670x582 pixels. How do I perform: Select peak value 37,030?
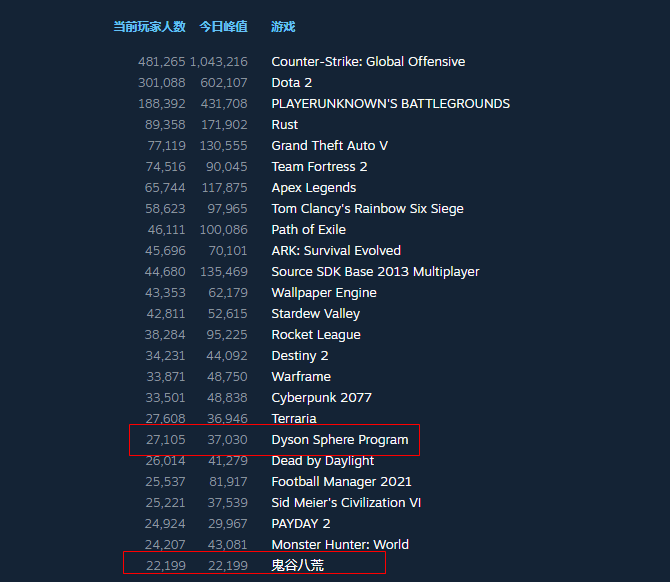pyautogui.click(x=227, y=440)
